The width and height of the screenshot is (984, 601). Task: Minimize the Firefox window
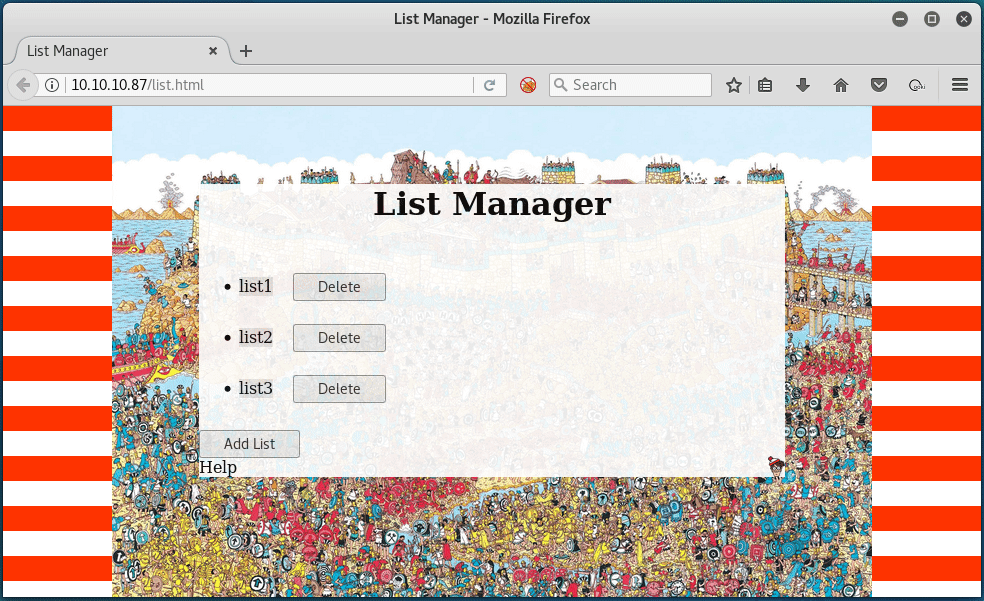pos(900,19)
